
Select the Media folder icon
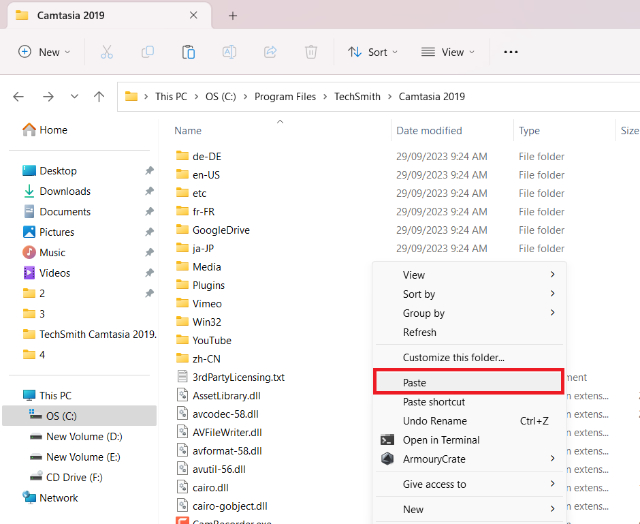pos(182,266)
